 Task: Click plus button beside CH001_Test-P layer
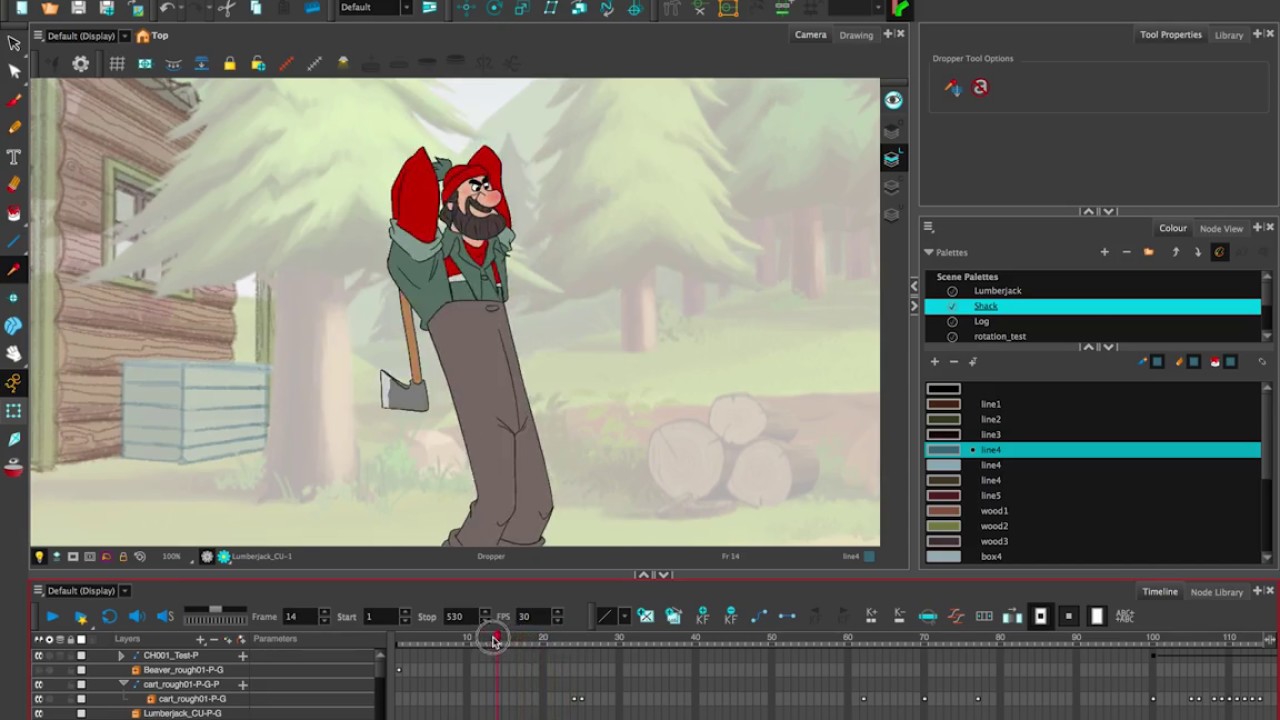click(x=242, y=656)
